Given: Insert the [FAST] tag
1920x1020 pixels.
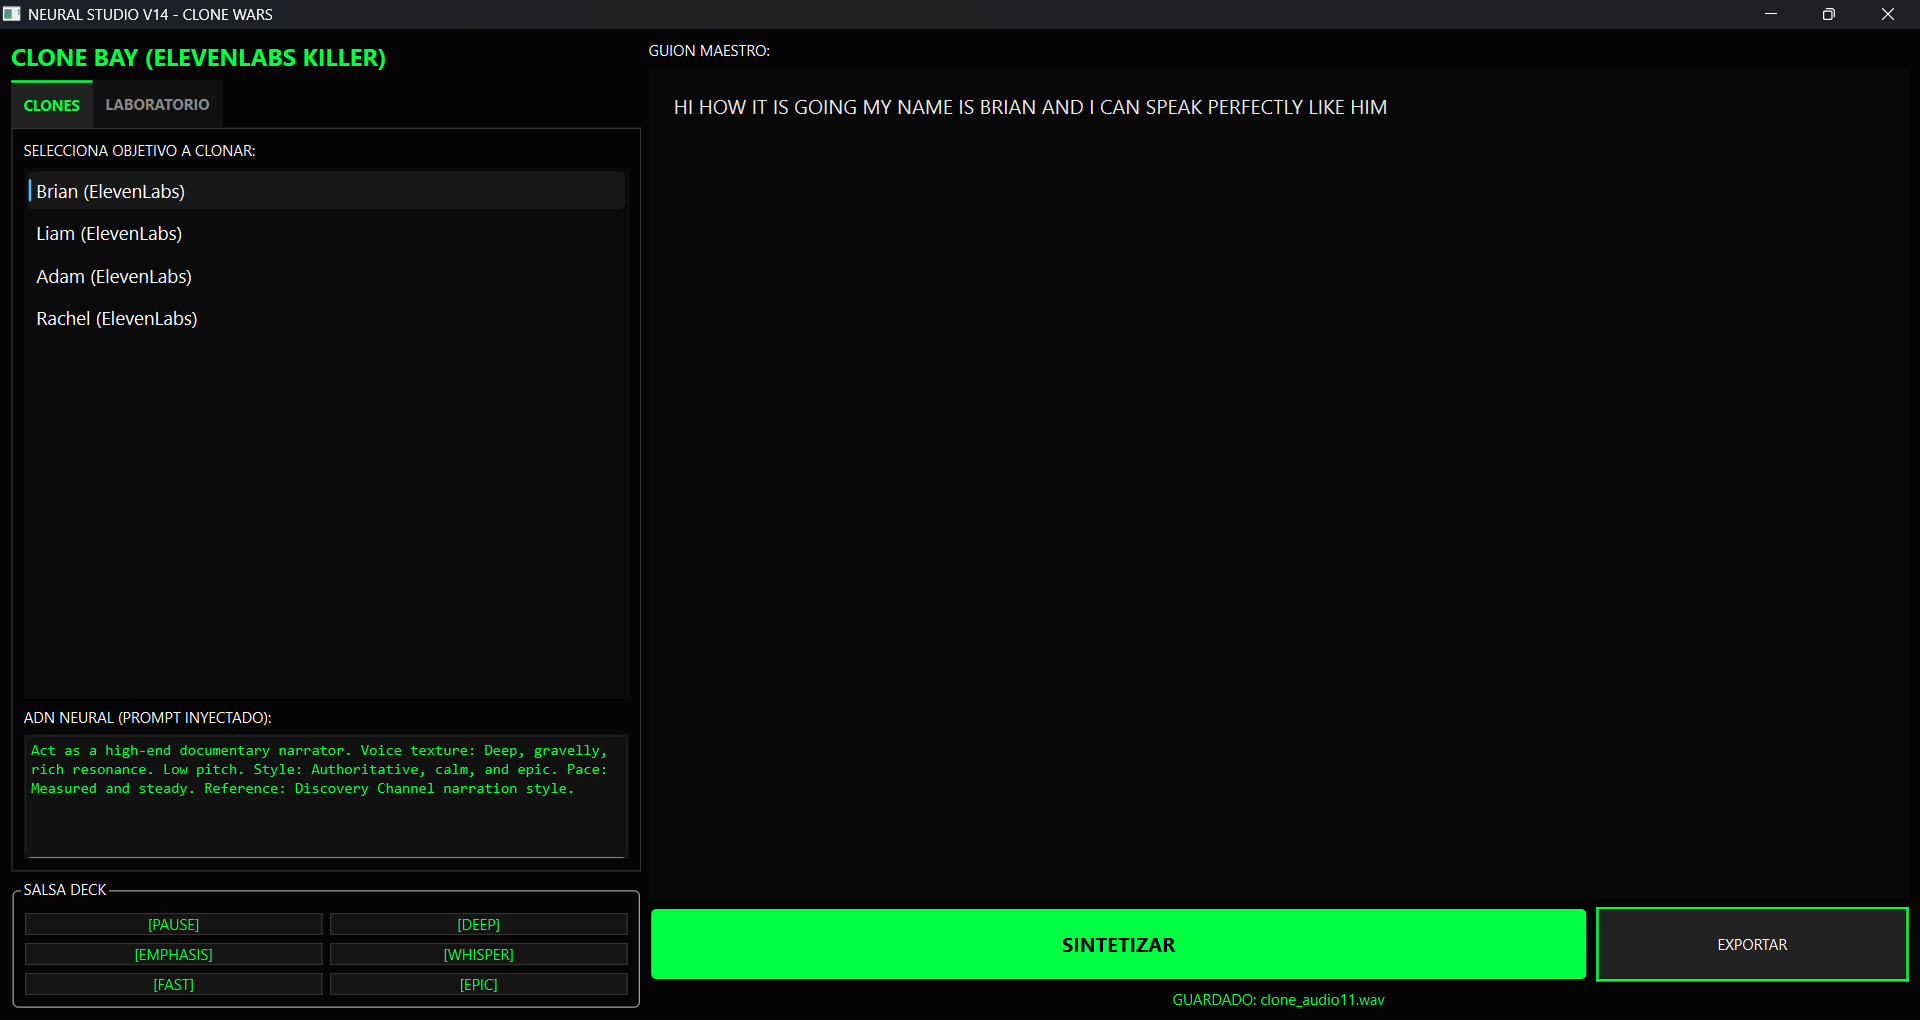Looking at the screenshot, I should click(x=174, y=985).
